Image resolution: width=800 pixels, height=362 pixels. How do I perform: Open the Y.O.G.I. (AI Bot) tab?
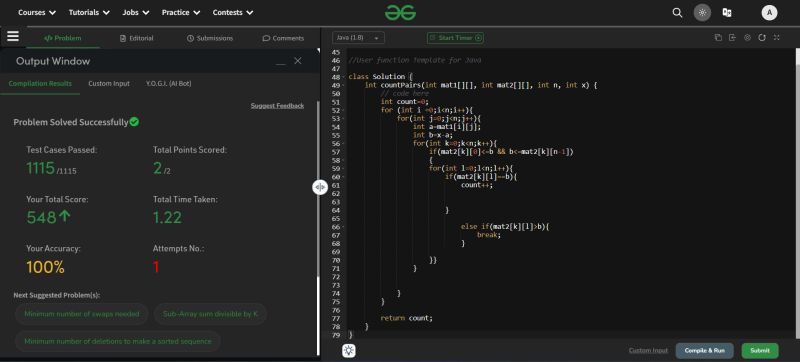(x=169, y=84)
